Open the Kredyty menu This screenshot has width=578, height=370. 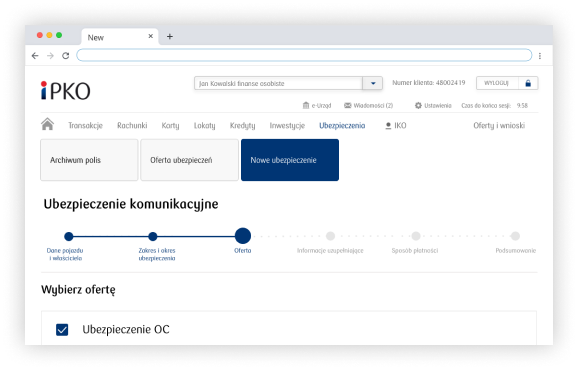tap(242, 126)
